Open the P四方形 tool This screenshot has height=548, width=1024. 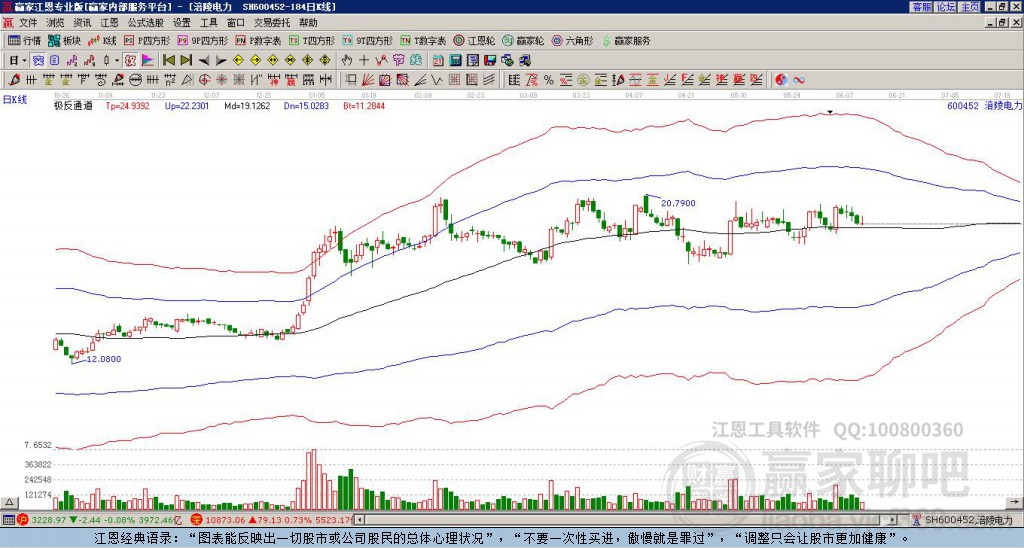click(x=147, y=40)
